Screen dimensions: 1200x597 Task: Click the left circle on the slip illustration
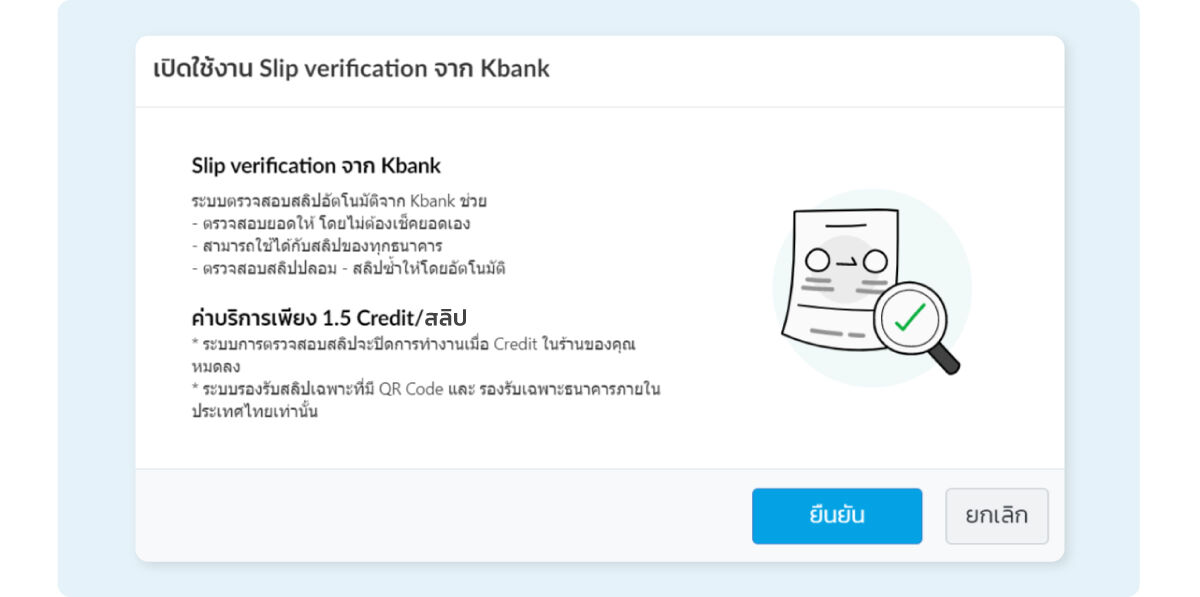pos(817,262)
